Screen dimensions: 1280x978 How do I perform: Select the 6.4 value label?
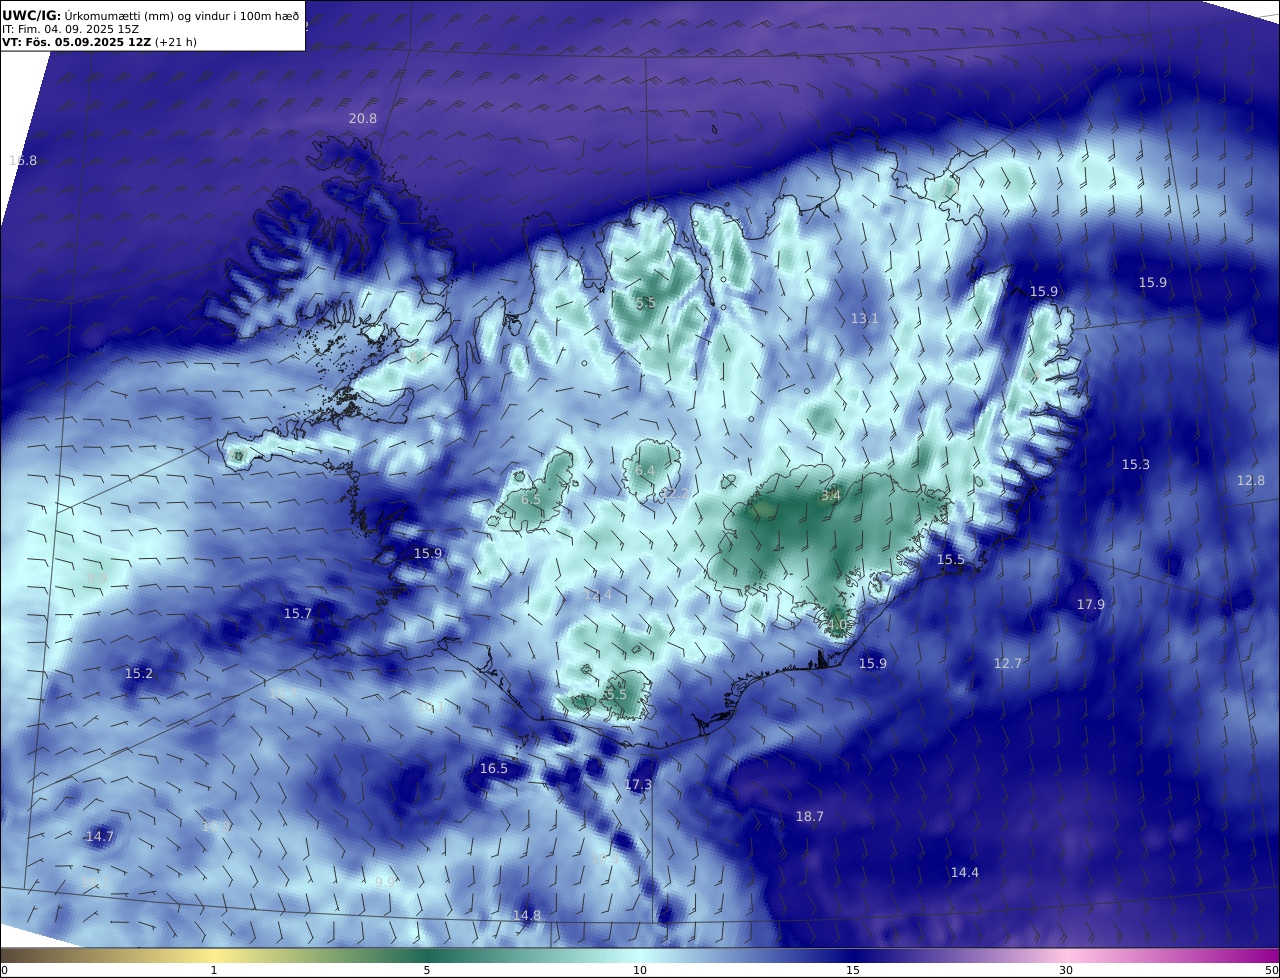(645, 470)
